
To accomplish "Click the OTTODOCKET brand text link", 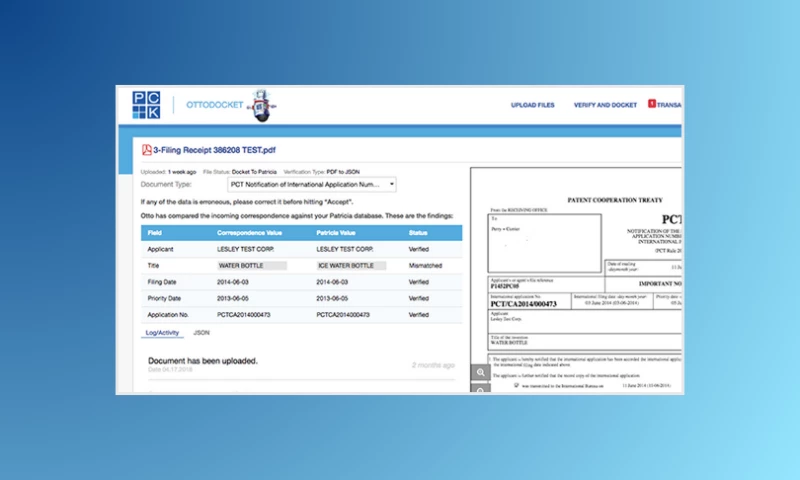I will click(214, 105).
